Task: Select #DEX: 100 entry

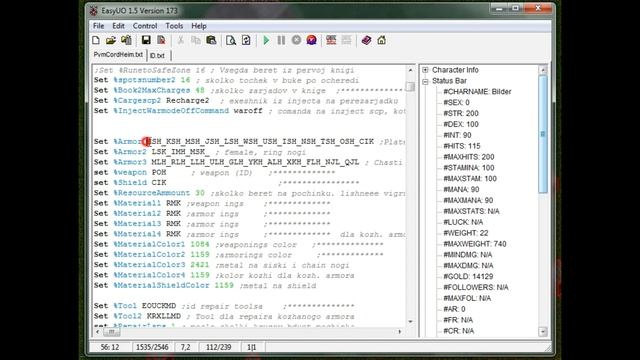Action: [461, 124]
